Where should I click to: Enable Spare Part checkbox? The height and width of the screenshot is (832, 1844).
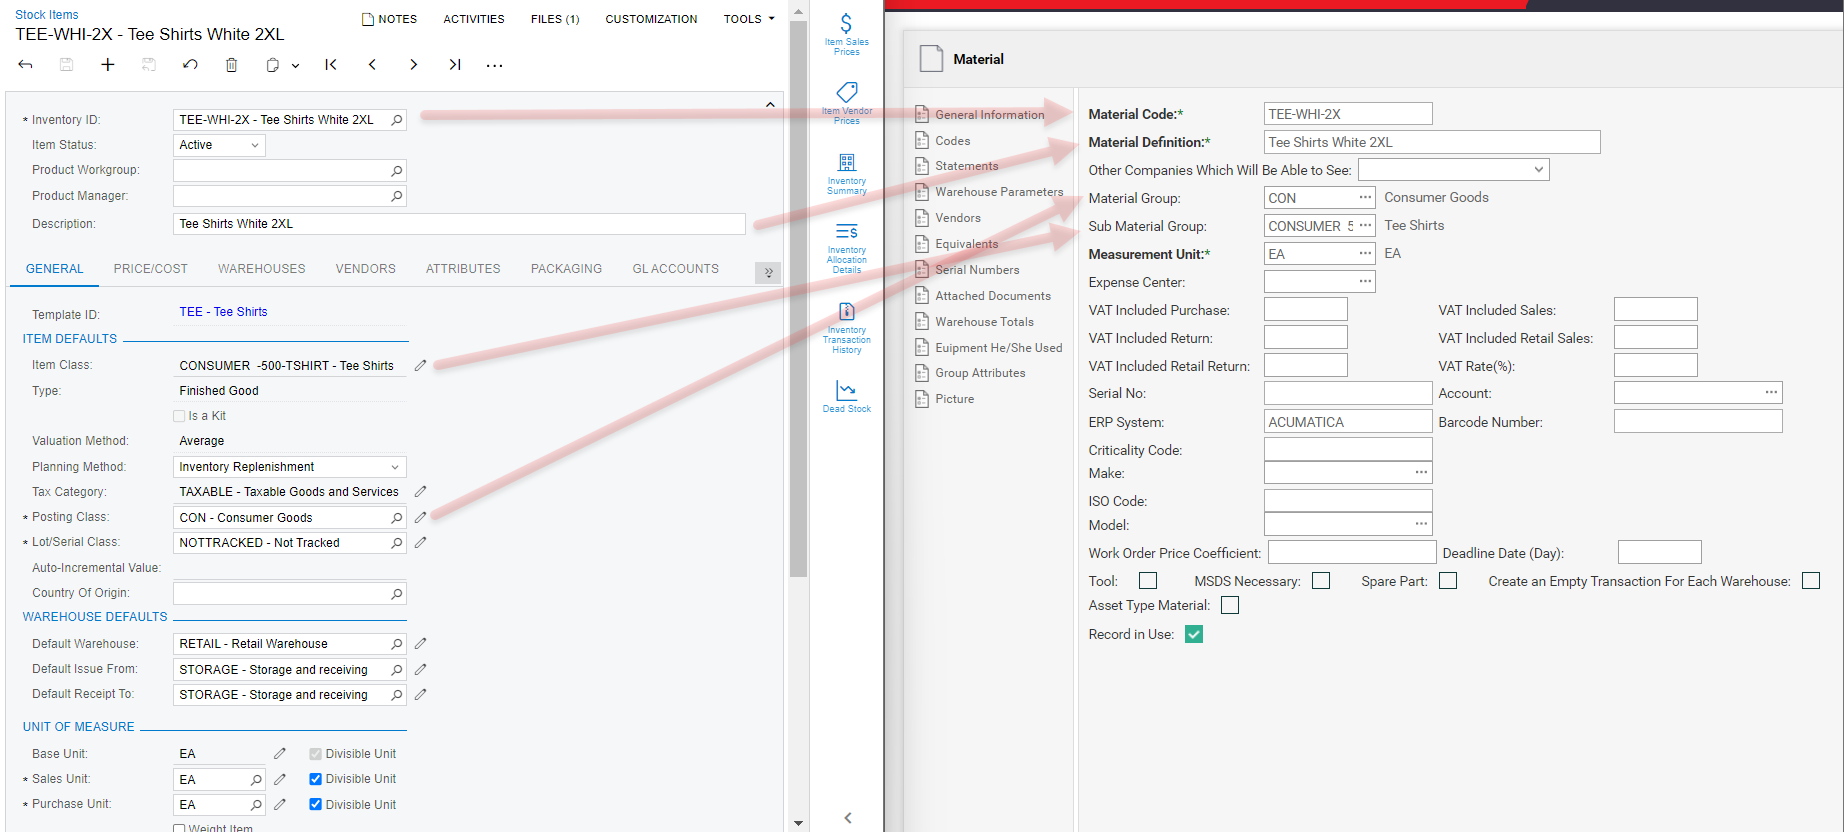(1448, 581)
